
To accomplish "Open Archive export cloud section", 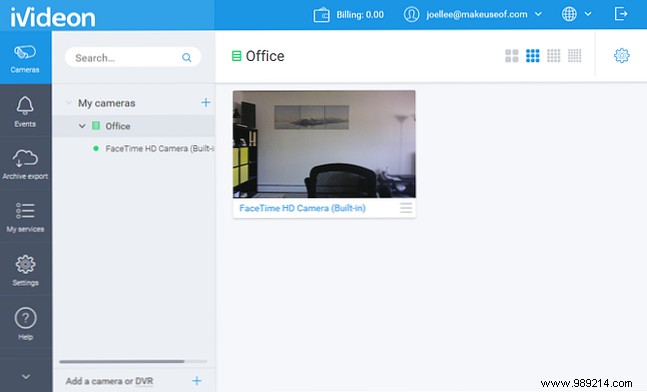I will (25, 164).
